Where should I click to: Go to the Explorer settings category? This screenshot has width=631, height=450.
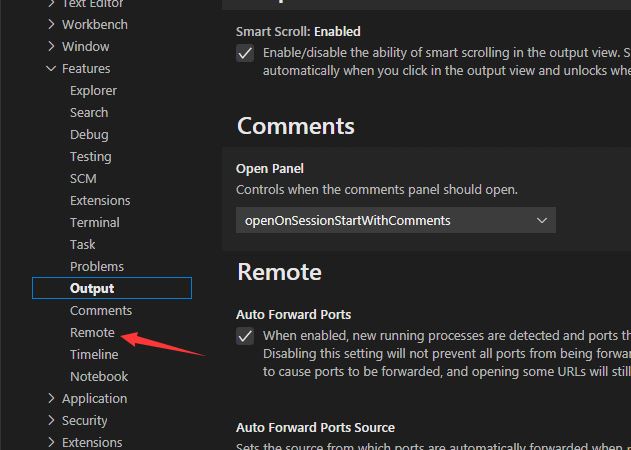93,91
